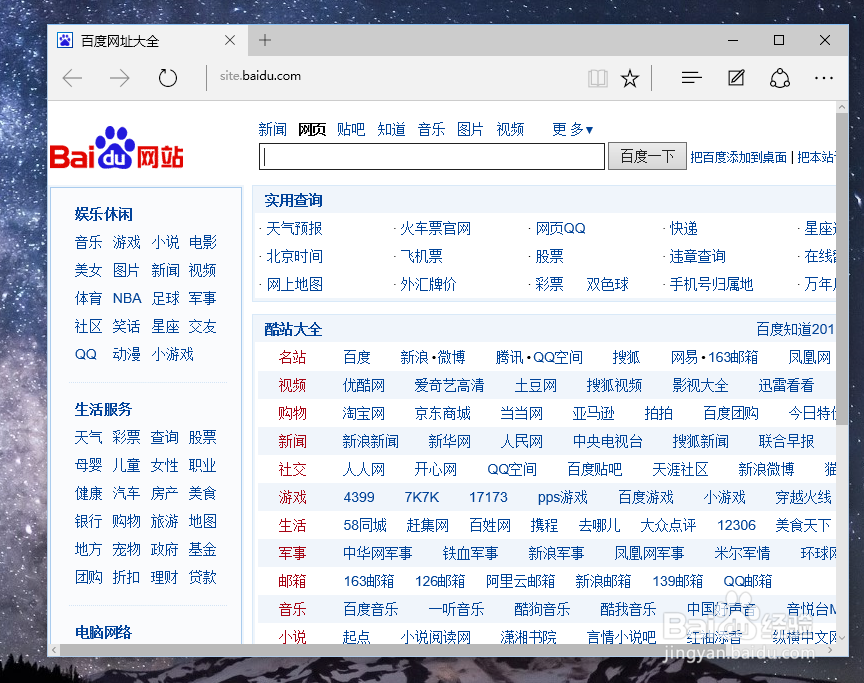Open the 天气预报 link
Image resolution: width=864 pixels, height=683 pixels.
coord(294,229)
